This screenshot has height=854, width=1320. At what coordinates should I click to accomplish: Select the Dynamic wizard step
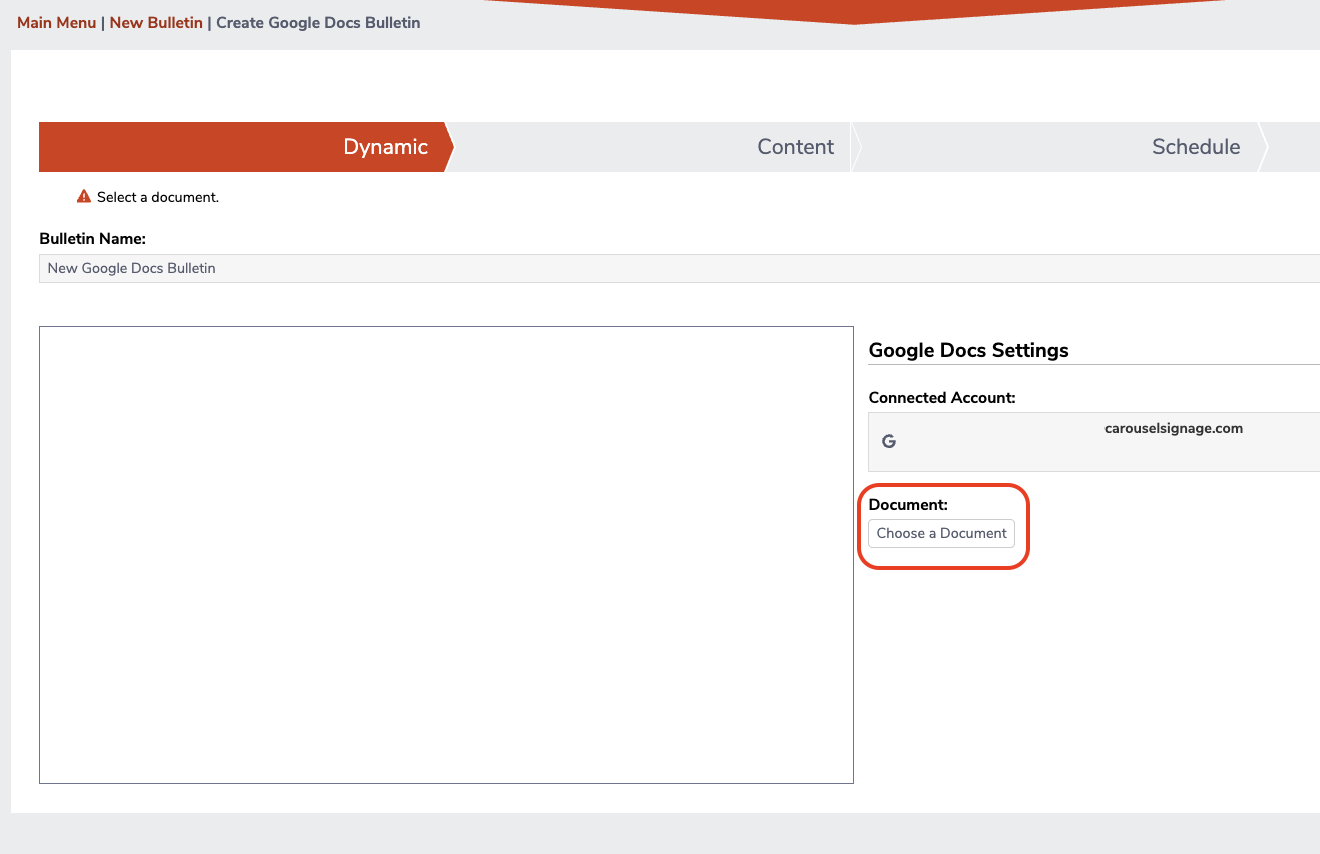click(246, 147)
